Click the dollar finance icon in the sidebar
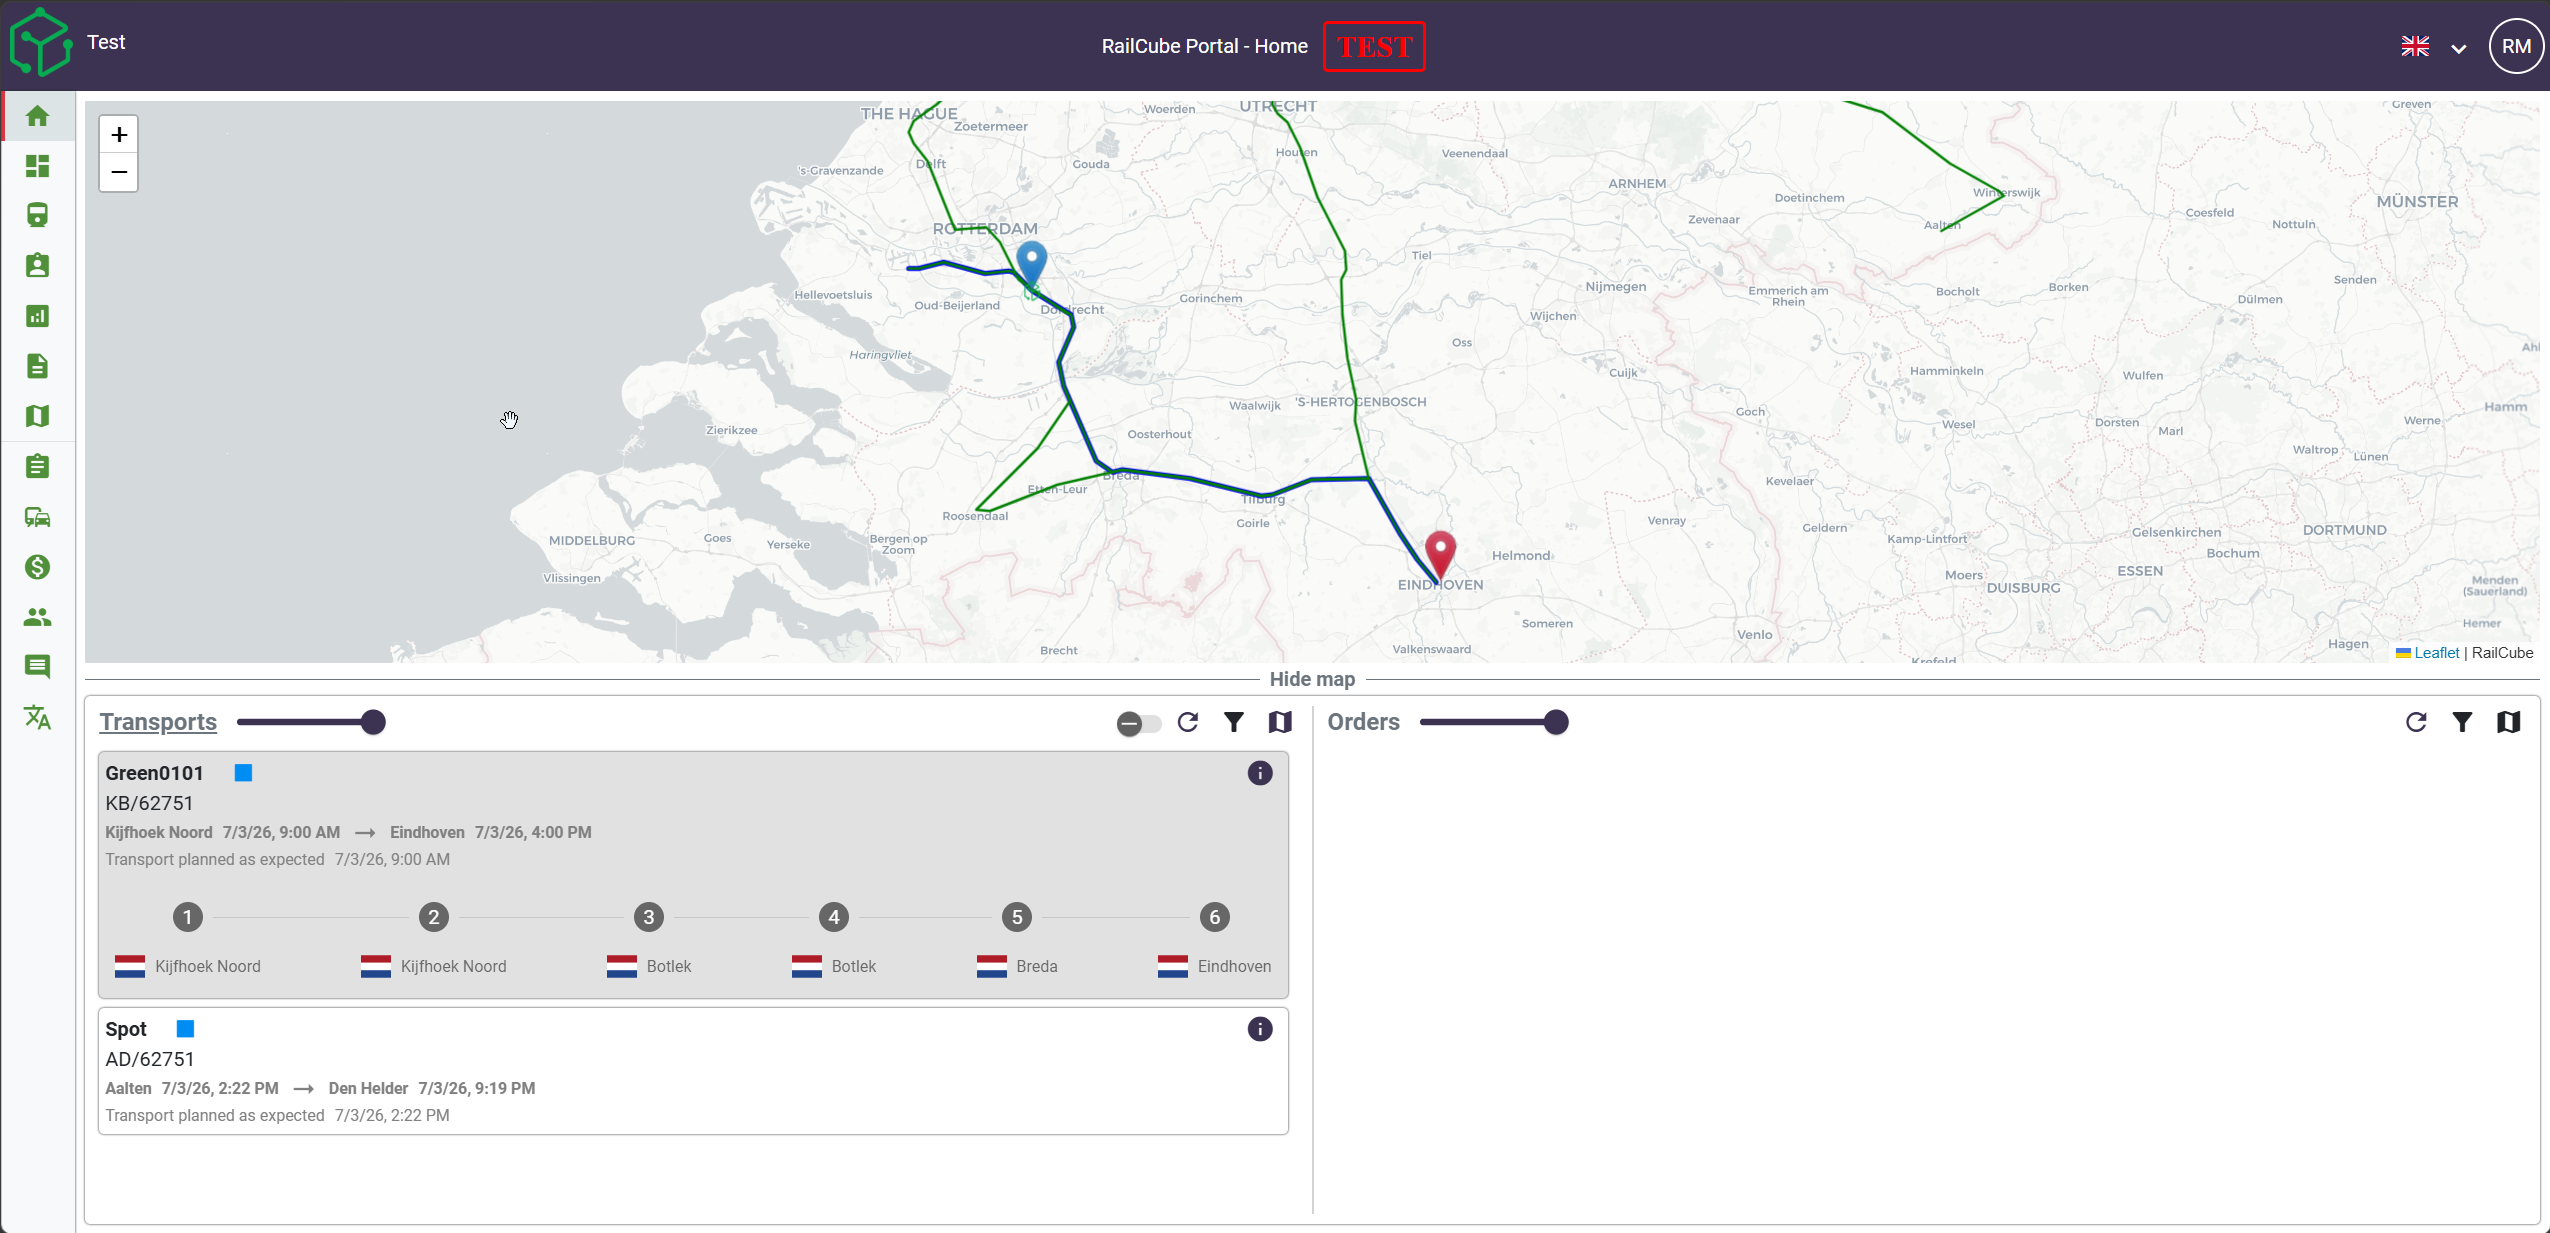The height and width of the screenshot is (1233, 2550). [37, 567]
